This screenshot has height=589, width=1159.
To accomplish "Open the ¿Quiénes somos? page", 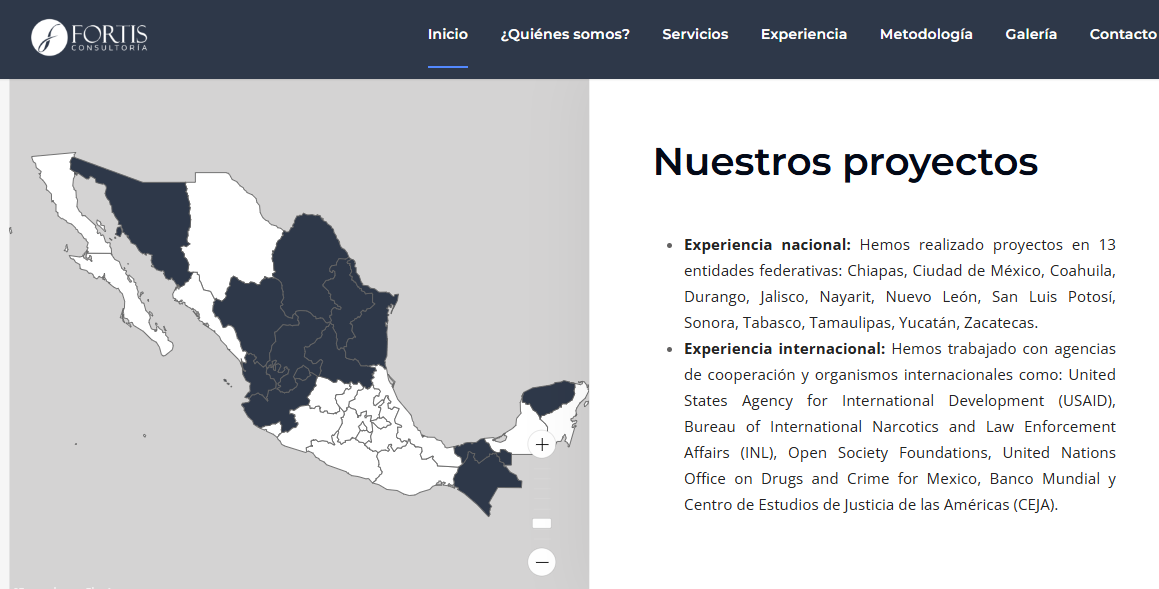I will click(565, 34).
